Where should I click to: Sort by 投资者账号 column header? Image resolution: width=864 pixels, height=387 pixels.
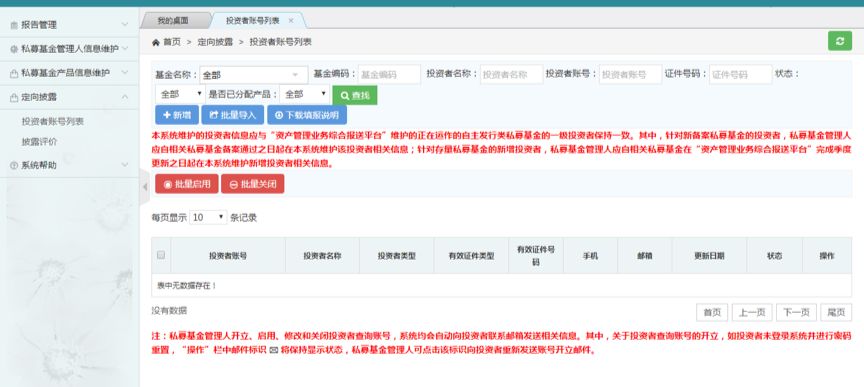click(x=228, y=256)
